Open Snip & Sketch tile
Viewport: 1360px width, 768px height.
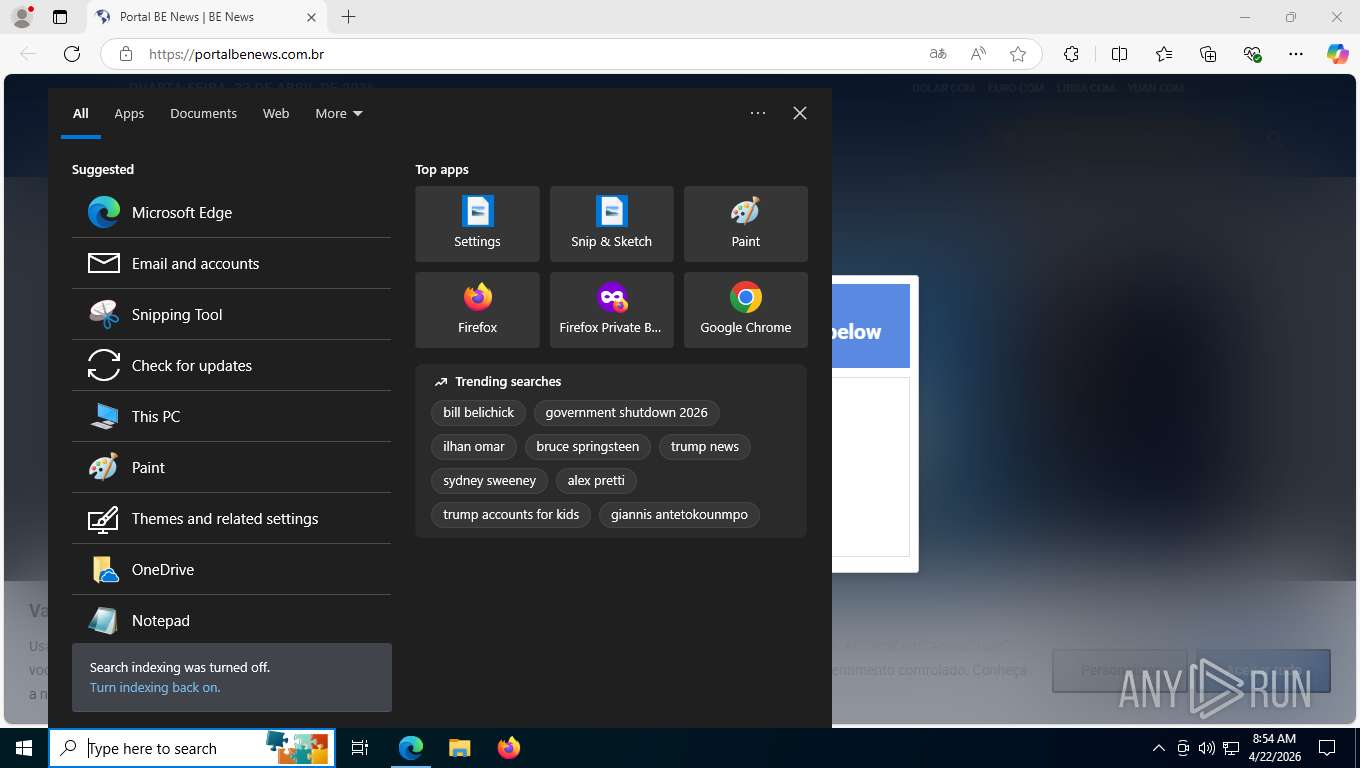(611, 224)
